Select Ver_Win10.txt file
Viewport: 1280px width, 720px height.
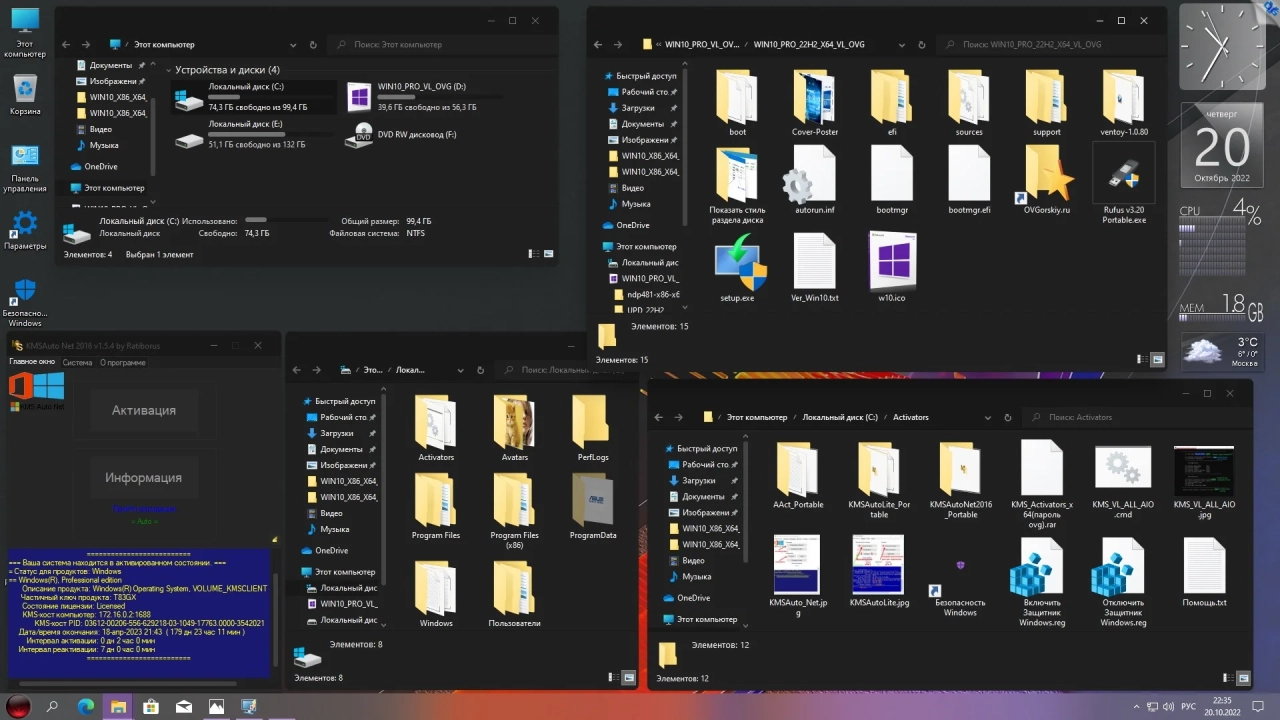(x=815, y=268)
